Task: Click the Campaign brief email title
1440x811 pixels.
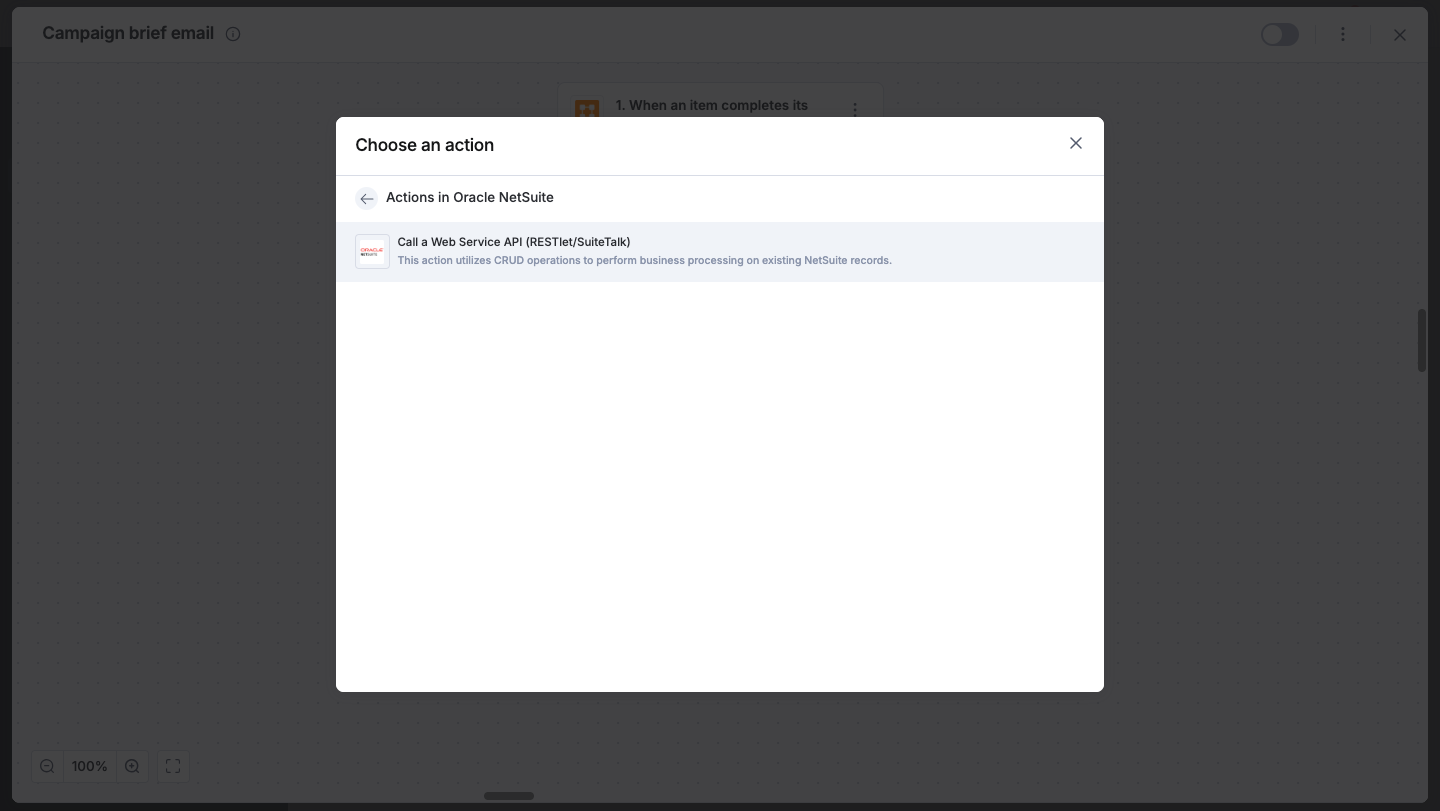Action: tap(128, 33)
